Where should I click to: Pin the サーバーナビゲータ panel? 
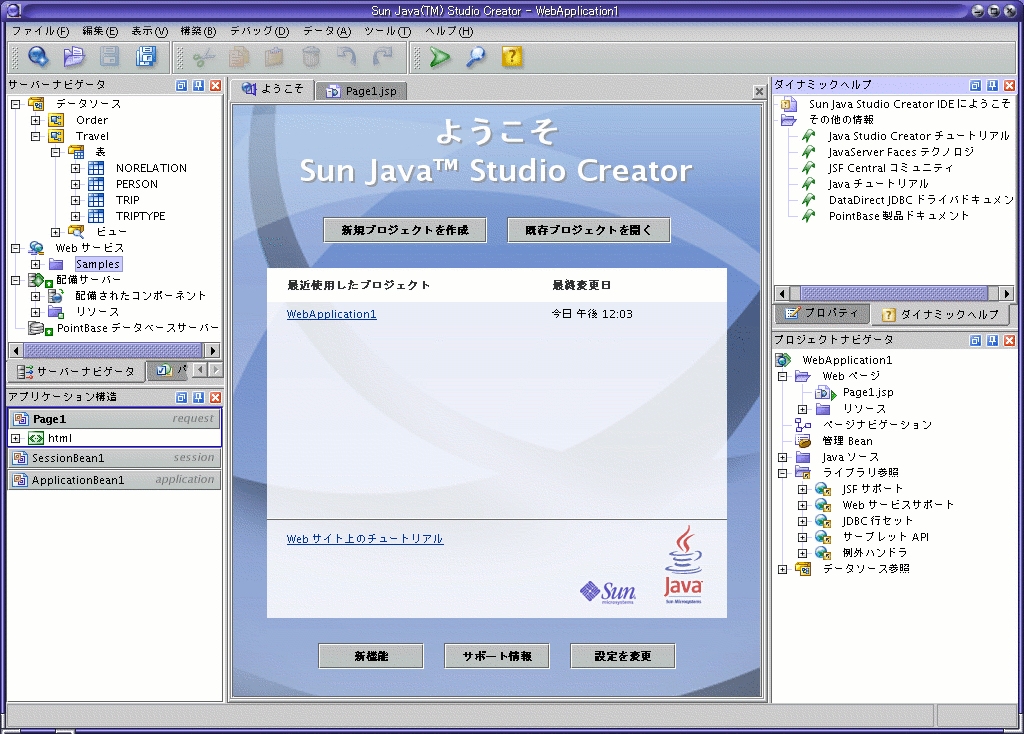click(x=199, y=85)
